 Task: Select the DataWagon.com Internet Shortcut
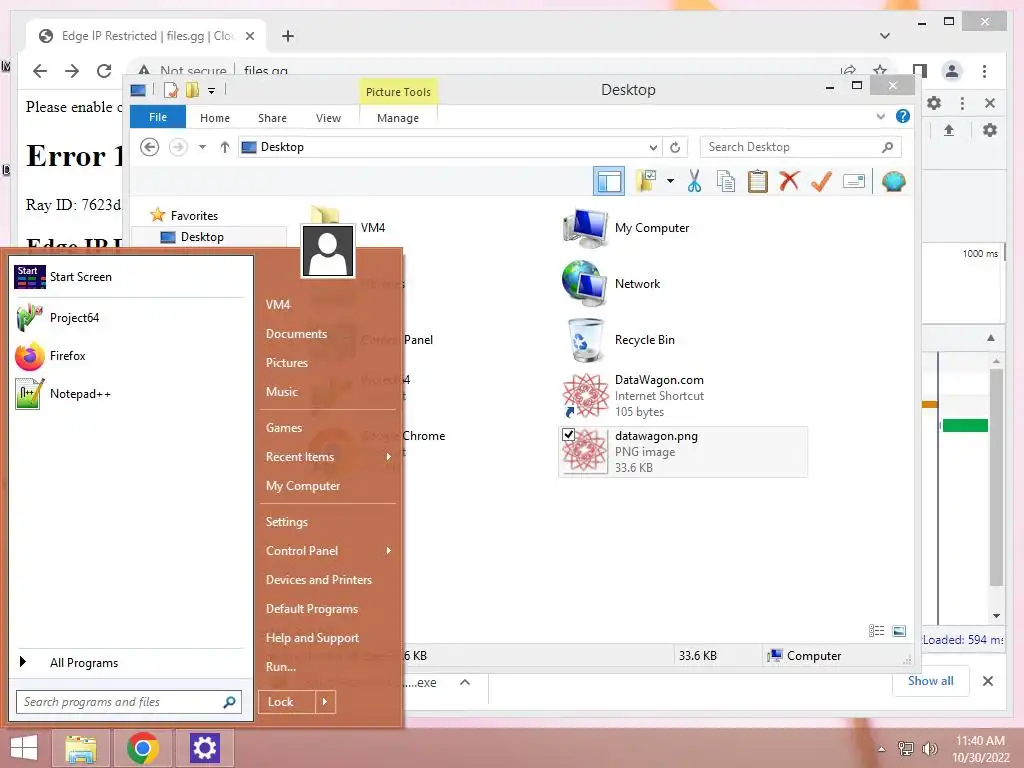click(x=633, y=396)
